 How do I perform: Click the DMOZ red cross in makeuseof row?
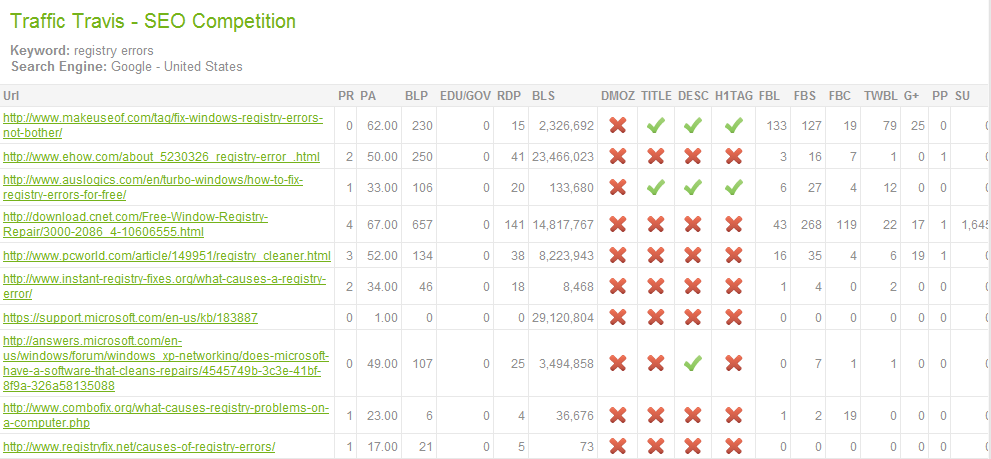[x=618, y=125]
